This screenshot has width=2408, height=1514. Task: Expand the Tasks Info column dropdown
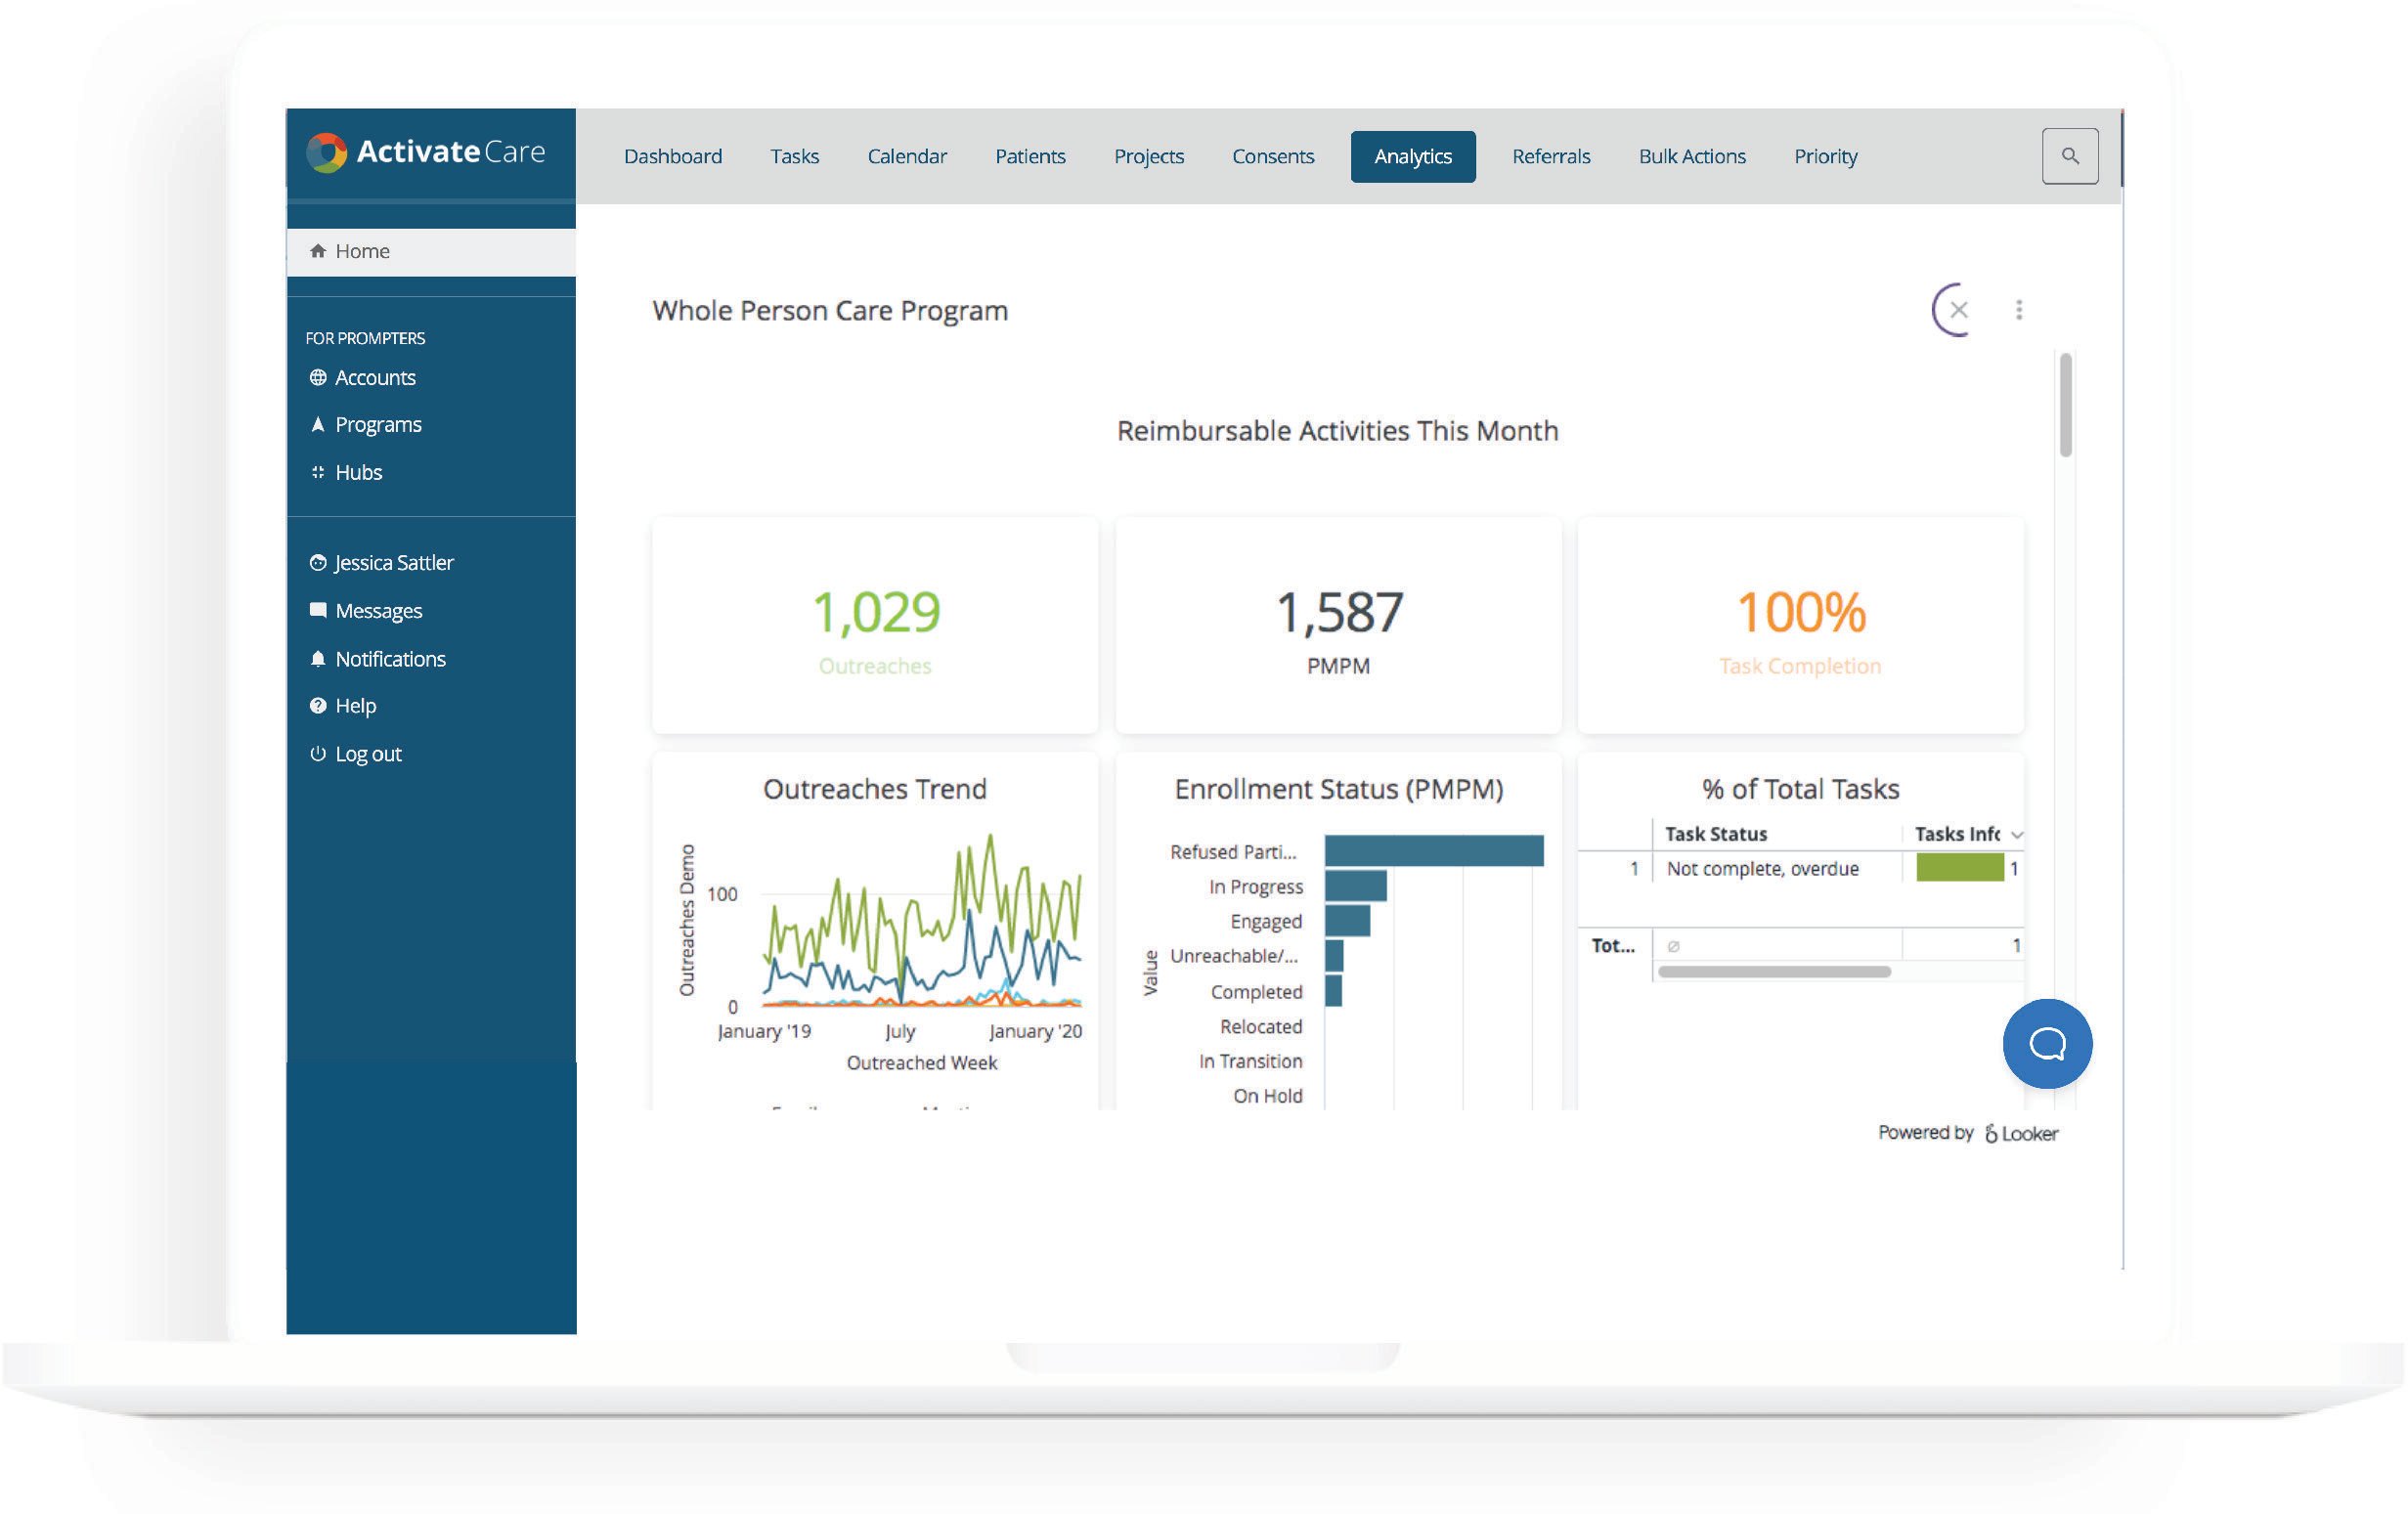point(2012,834)
